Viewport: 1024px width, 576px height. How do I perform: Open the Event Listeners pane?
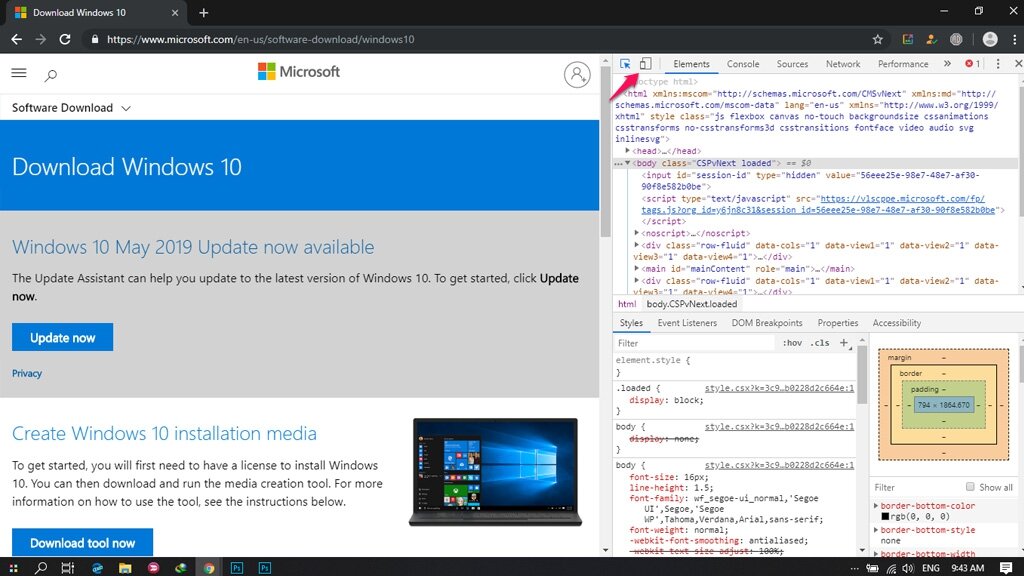pos(687,323)
